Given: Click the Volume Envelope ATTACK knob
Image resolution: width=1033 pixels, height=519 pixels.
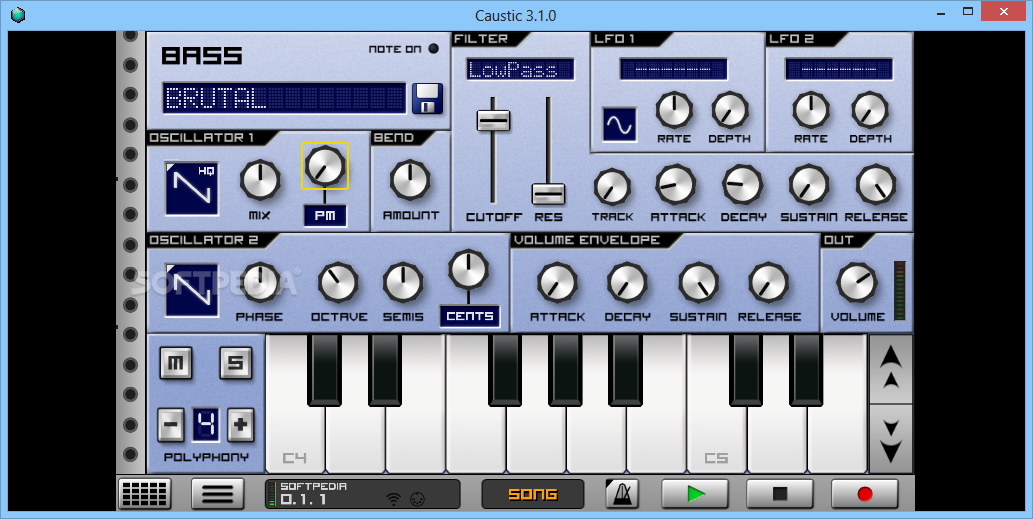Looking at the screenshot, I should [x=557, y=283].
